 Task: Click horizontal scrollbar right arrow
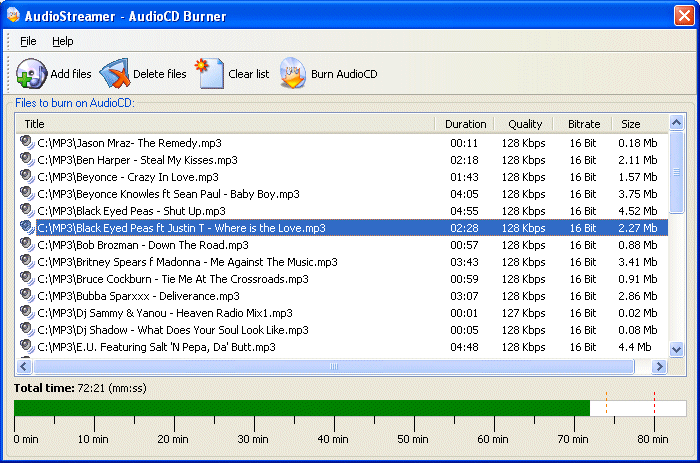tap(659, 367)
